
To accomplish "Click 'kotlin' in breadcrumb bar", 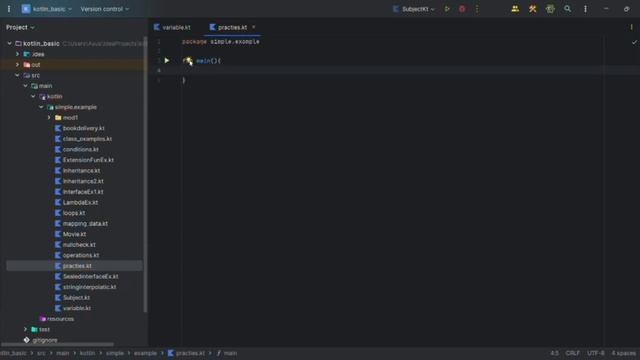I will tap(87, 353).
